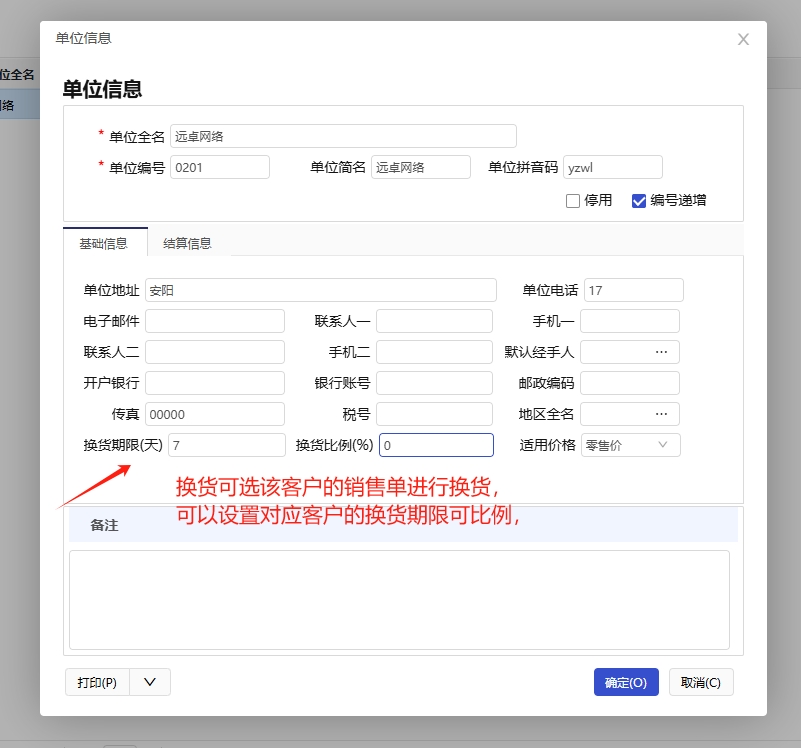Focus the 换货比例(%) field
This screenshot has height=748, width=801.
coord(436,445)
